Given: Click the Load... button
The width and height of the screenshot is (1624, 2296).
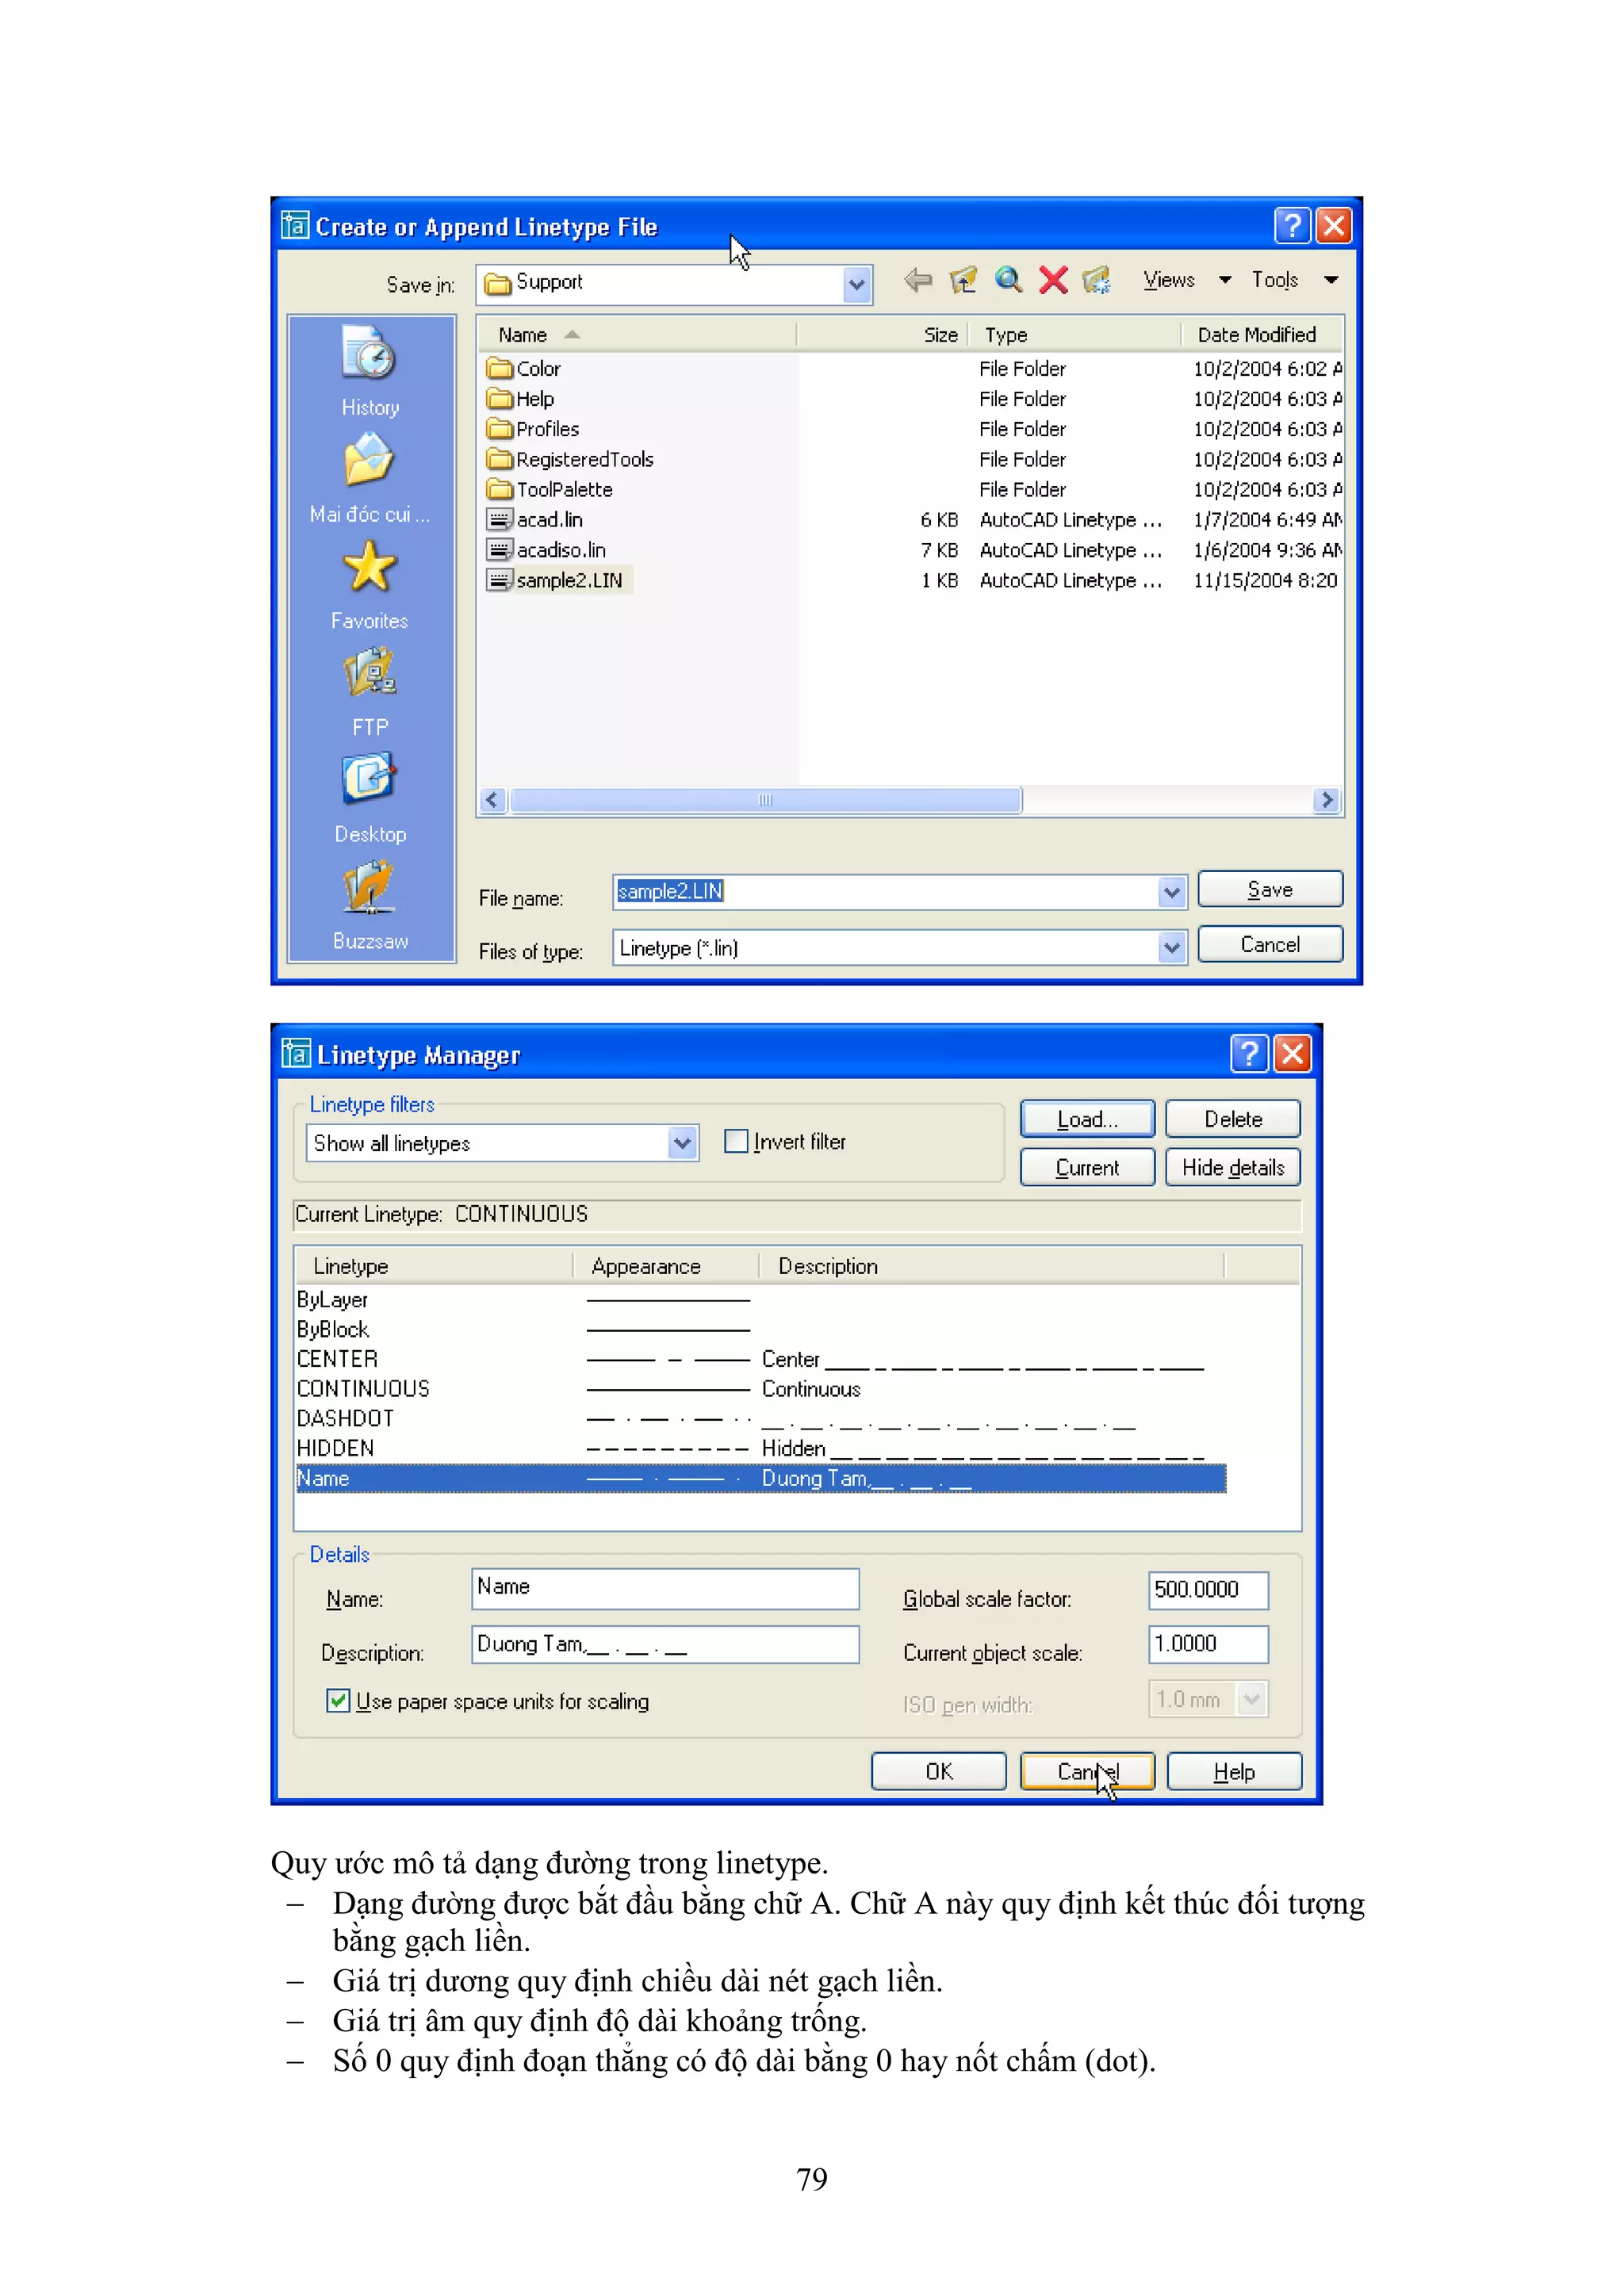Looking at the screenshot, I should [1087, 1119].
